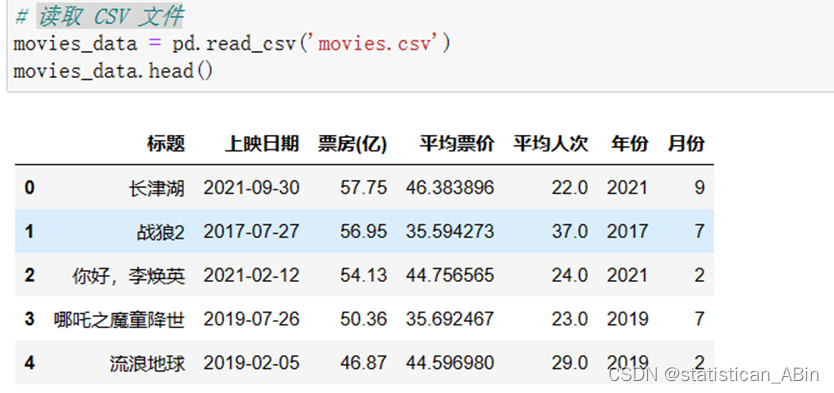Click the title cell 哪吒之魔童降世

(119, 319)
